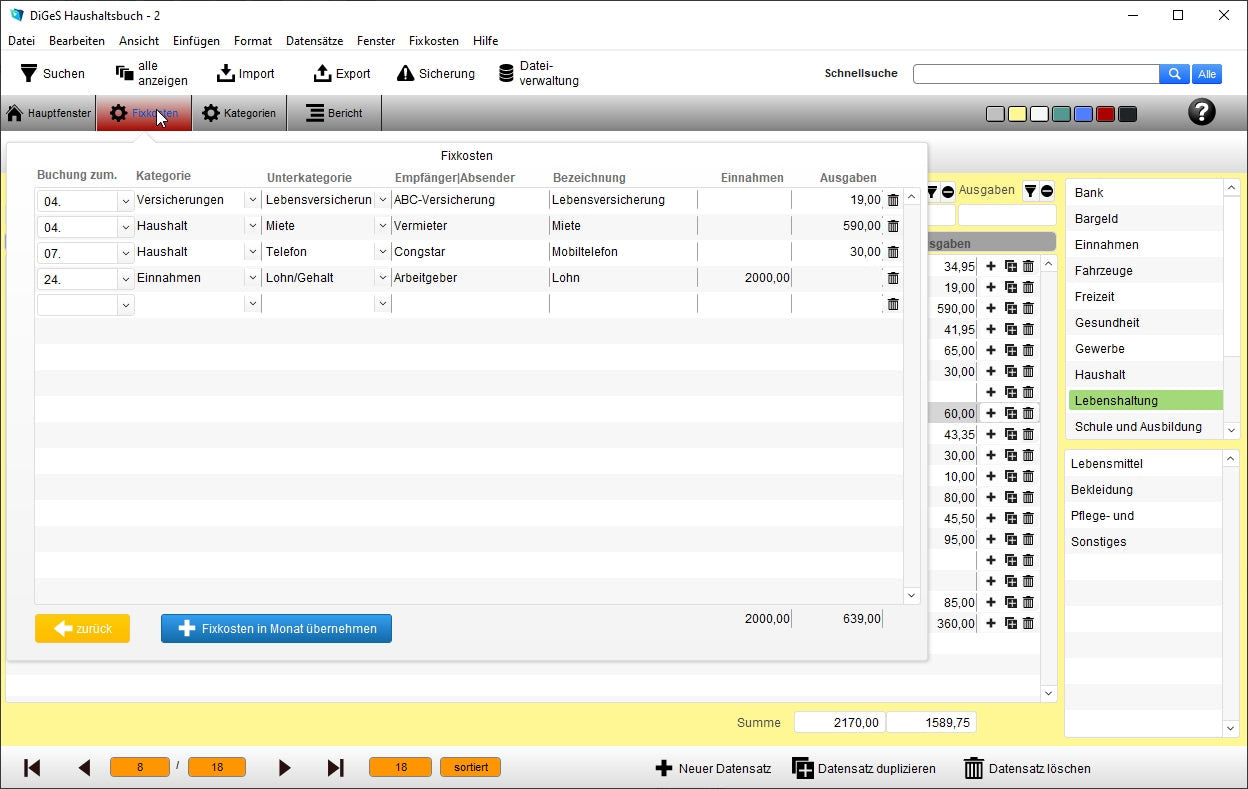1248x789 pixels.
Task: Open Sicherung backup warning icon
Action: tap(405, 73)
